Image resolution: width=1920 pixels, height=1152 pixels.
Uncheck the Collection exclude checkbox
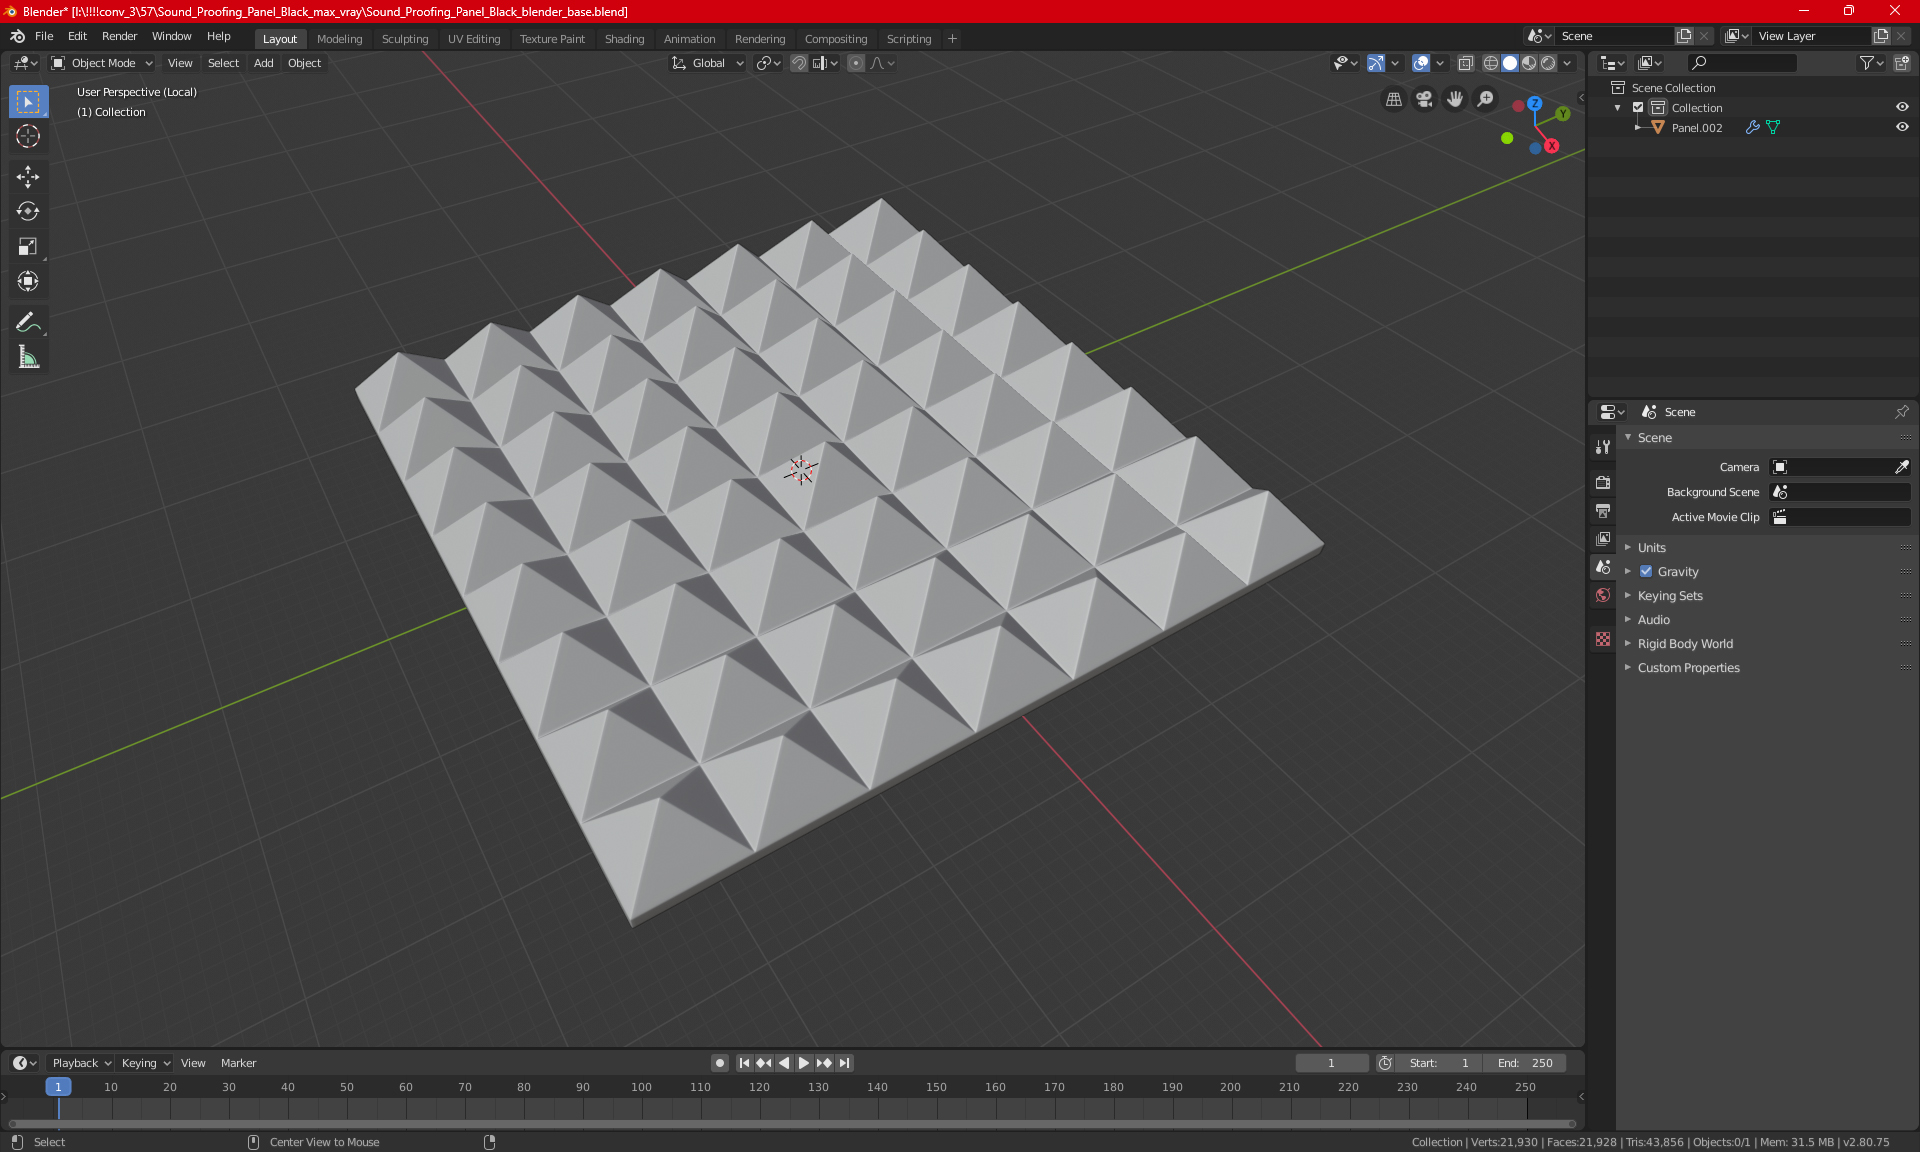pos(1638,108)
